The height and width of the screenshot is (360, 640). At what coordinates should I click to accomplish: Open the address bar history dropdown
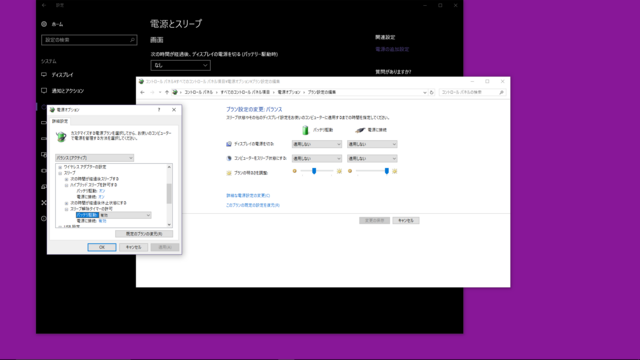click(x=424, y=92)
